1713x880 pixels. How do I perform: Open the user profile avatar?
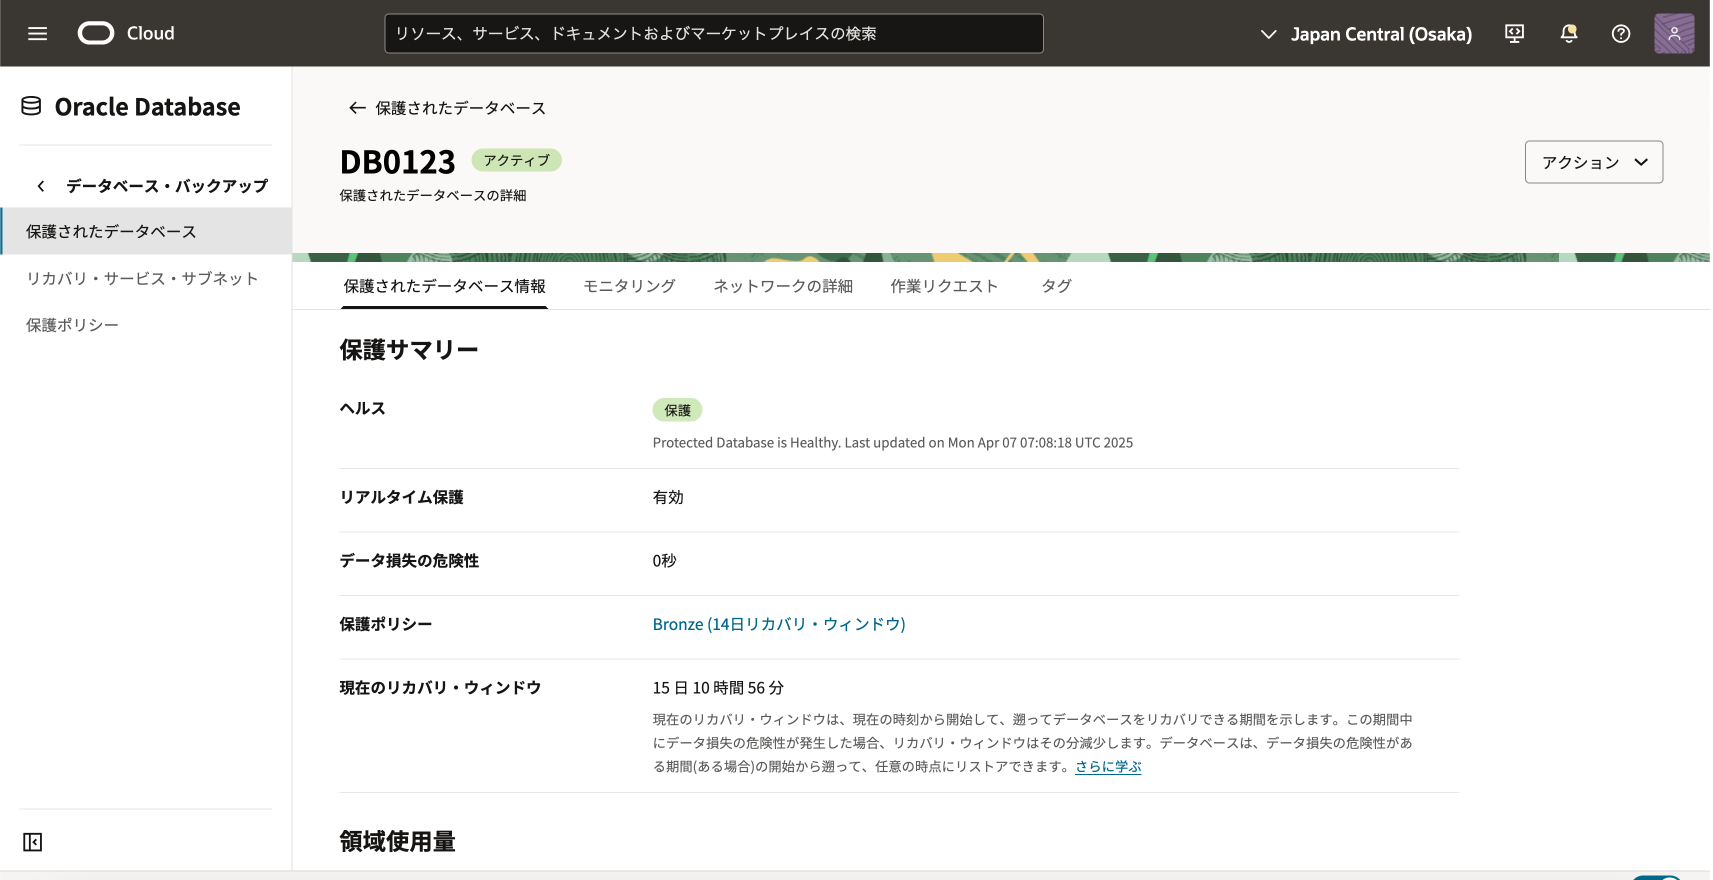tap(1673, 34)
